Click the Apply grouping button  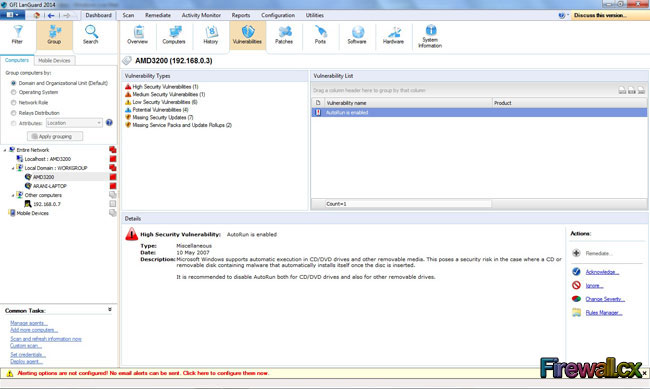[55, 136]
